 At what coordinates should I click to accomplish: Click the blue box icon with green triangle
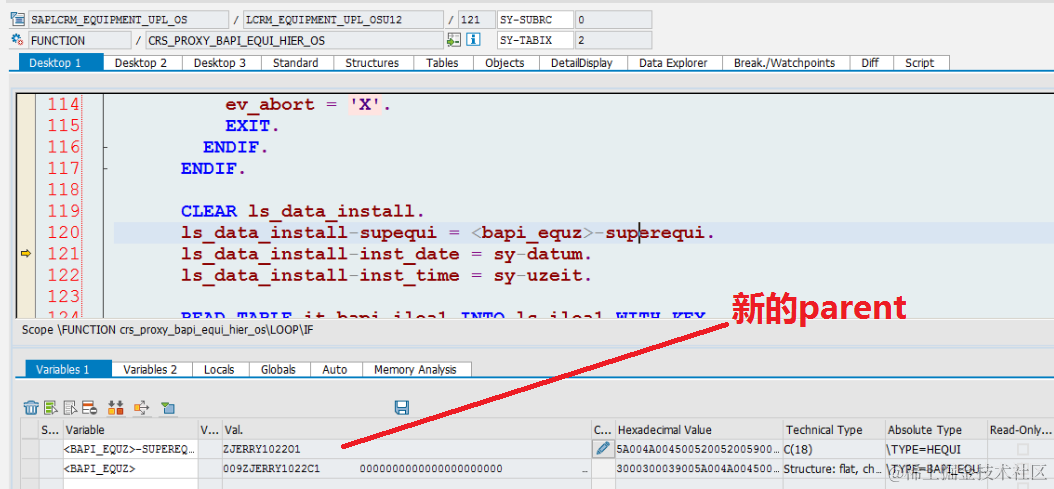click(168, 407)
